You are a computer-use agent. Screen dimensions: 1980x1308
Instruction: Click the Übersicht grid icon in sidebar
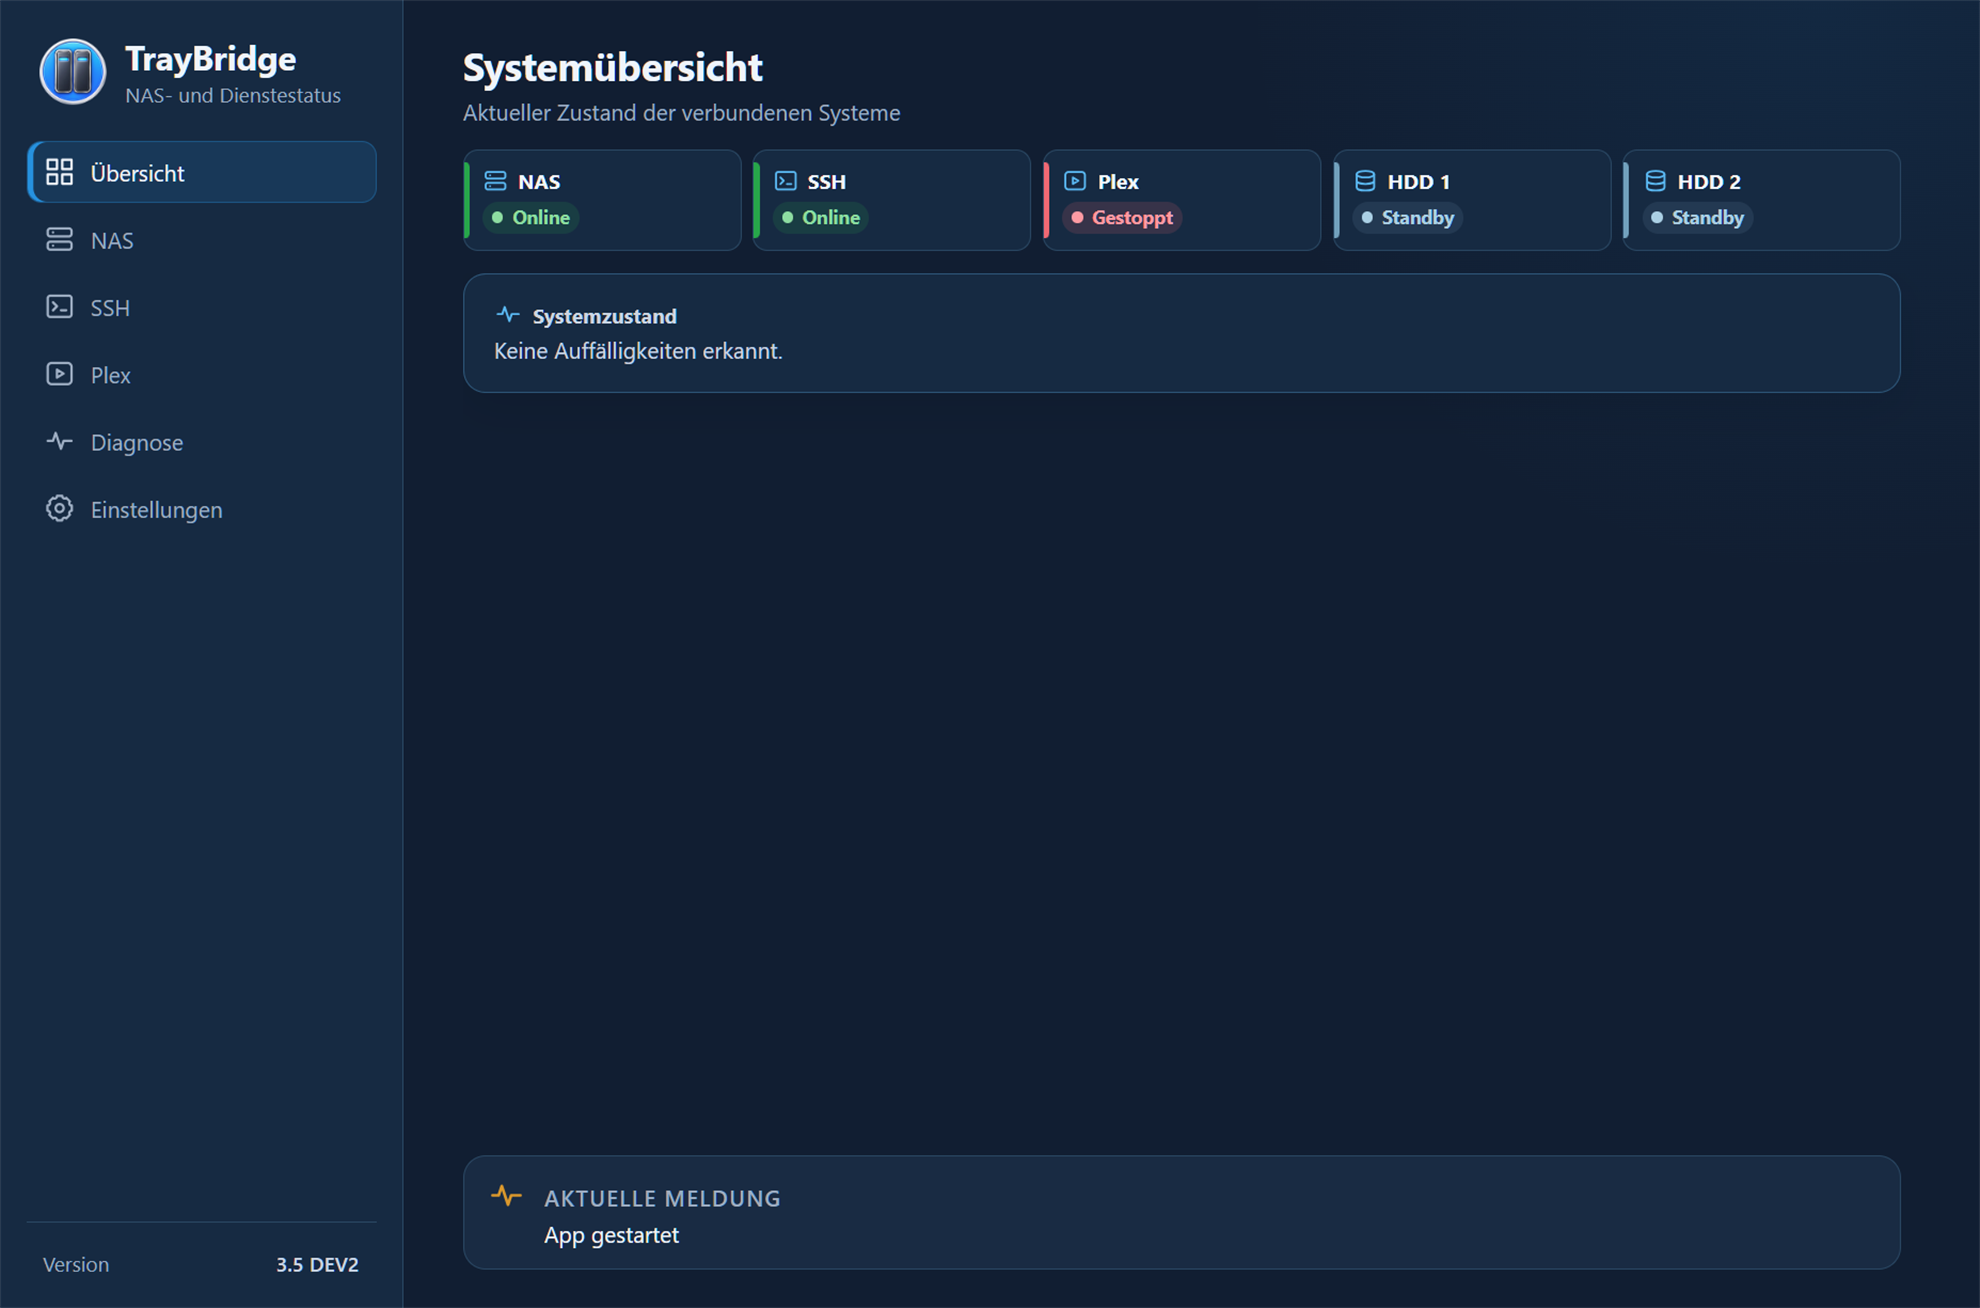click(60, 172)
